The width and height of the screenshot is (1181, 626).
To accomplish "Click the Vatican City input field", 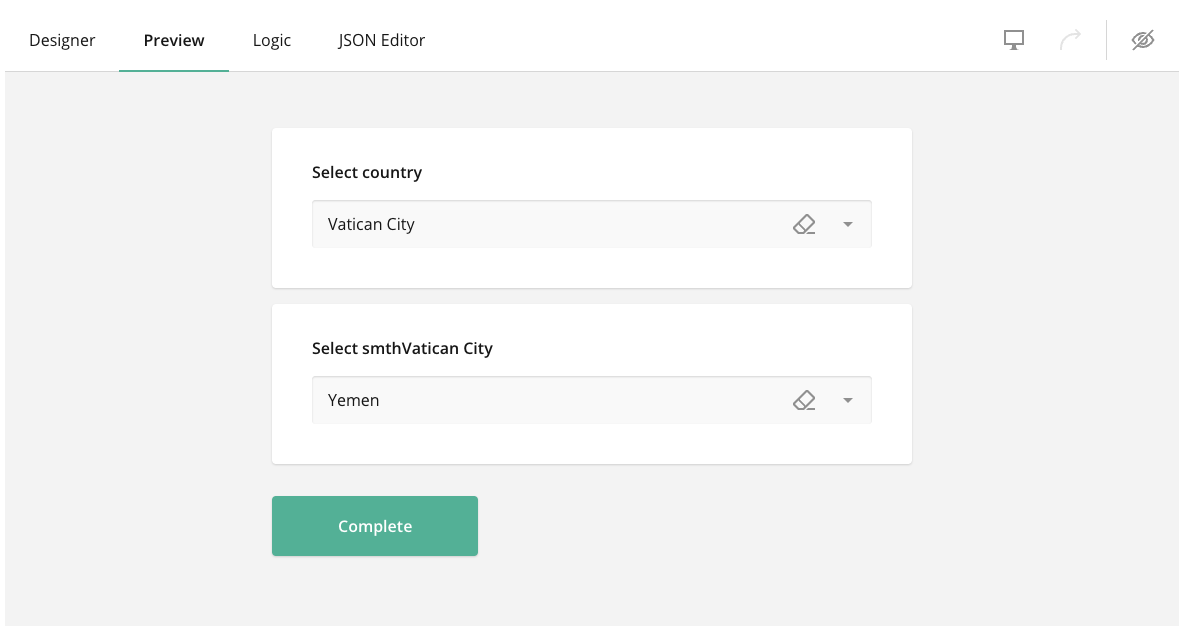I will [550, 224].
